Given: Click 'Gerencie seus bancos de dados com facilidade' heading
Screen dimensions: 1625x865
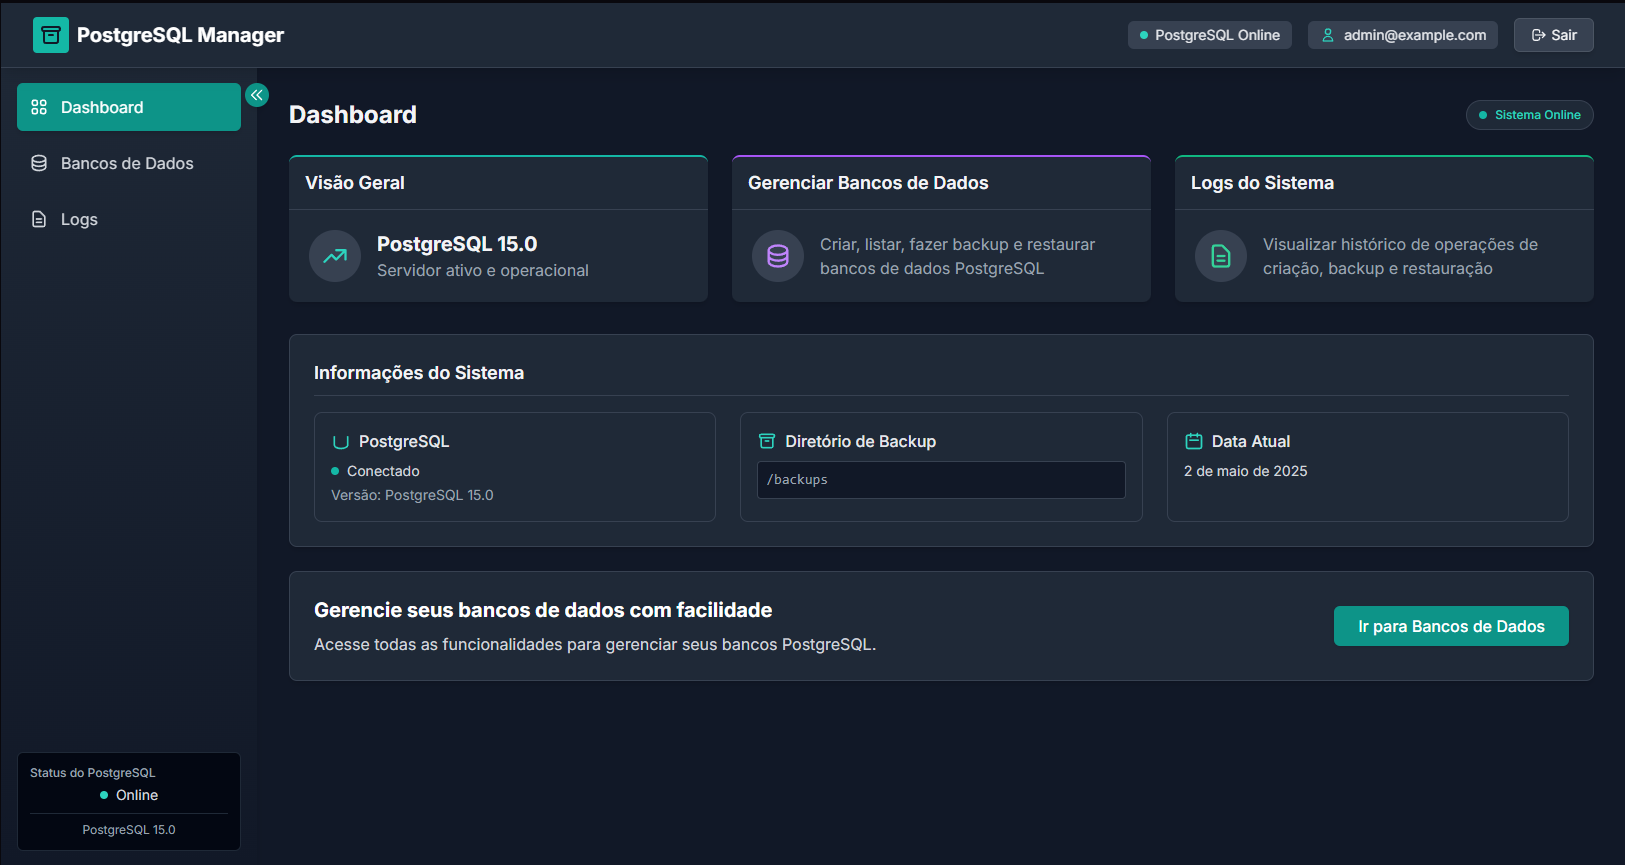Looking at the screenshot, I should (543, 610).
